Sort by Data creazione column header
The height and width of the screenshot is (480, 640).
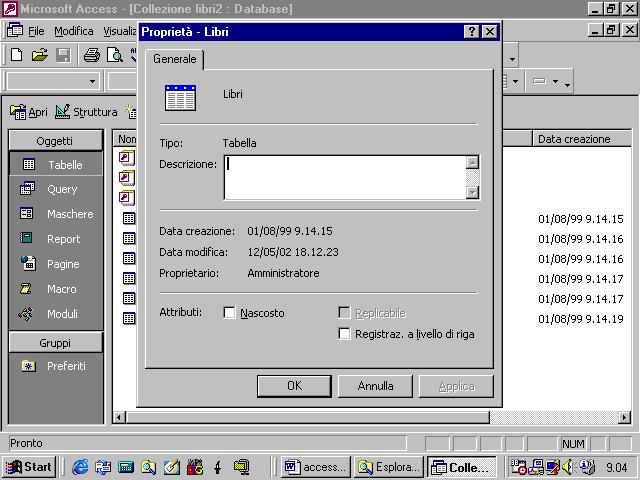pos(582,139)
